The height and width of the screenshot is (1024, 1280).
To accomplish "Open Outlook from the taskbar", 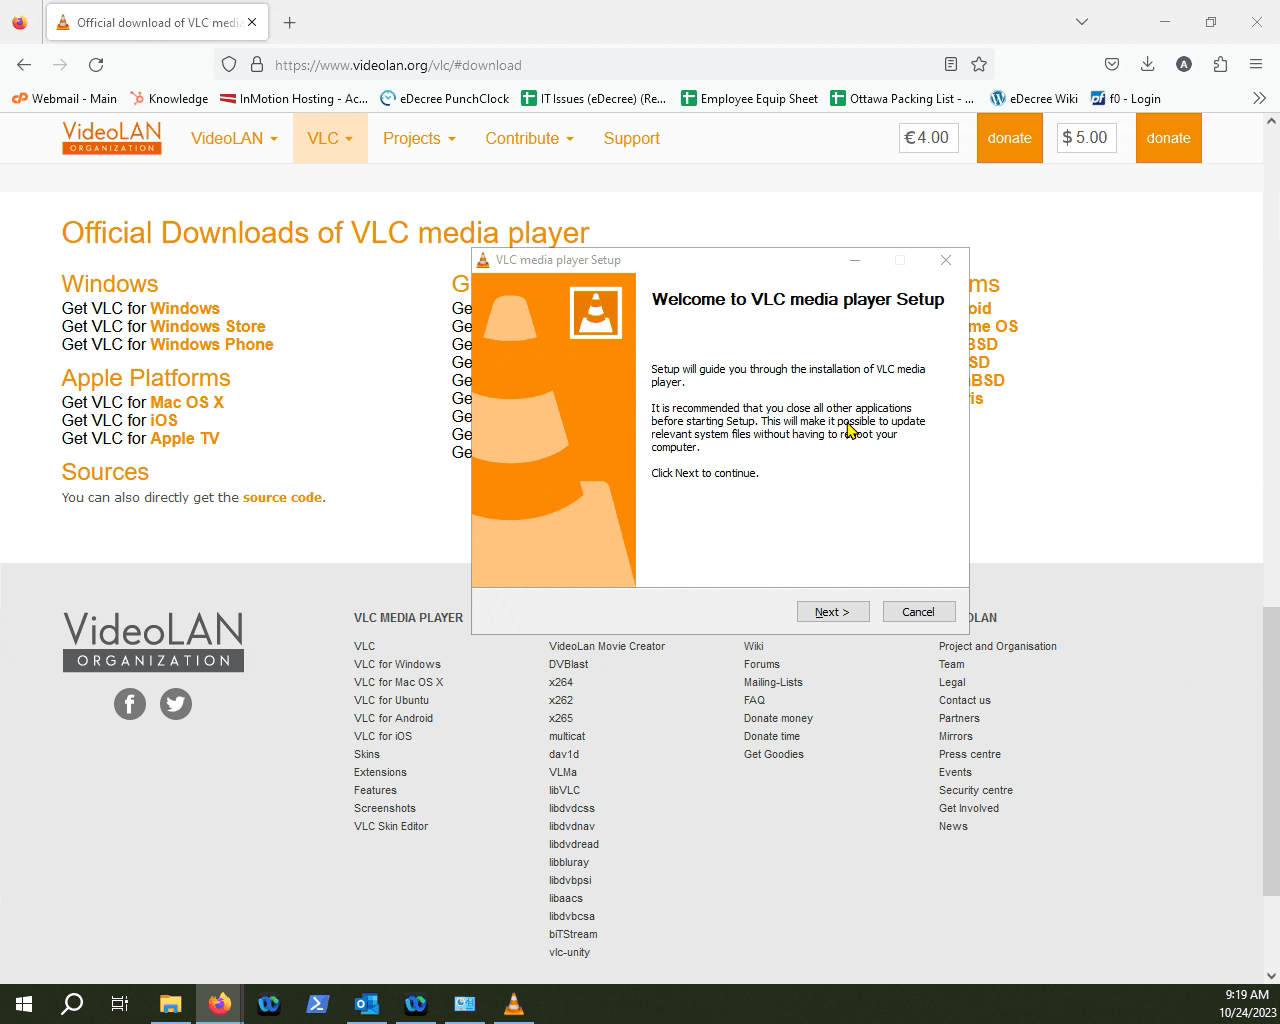I will [366, 1004].
